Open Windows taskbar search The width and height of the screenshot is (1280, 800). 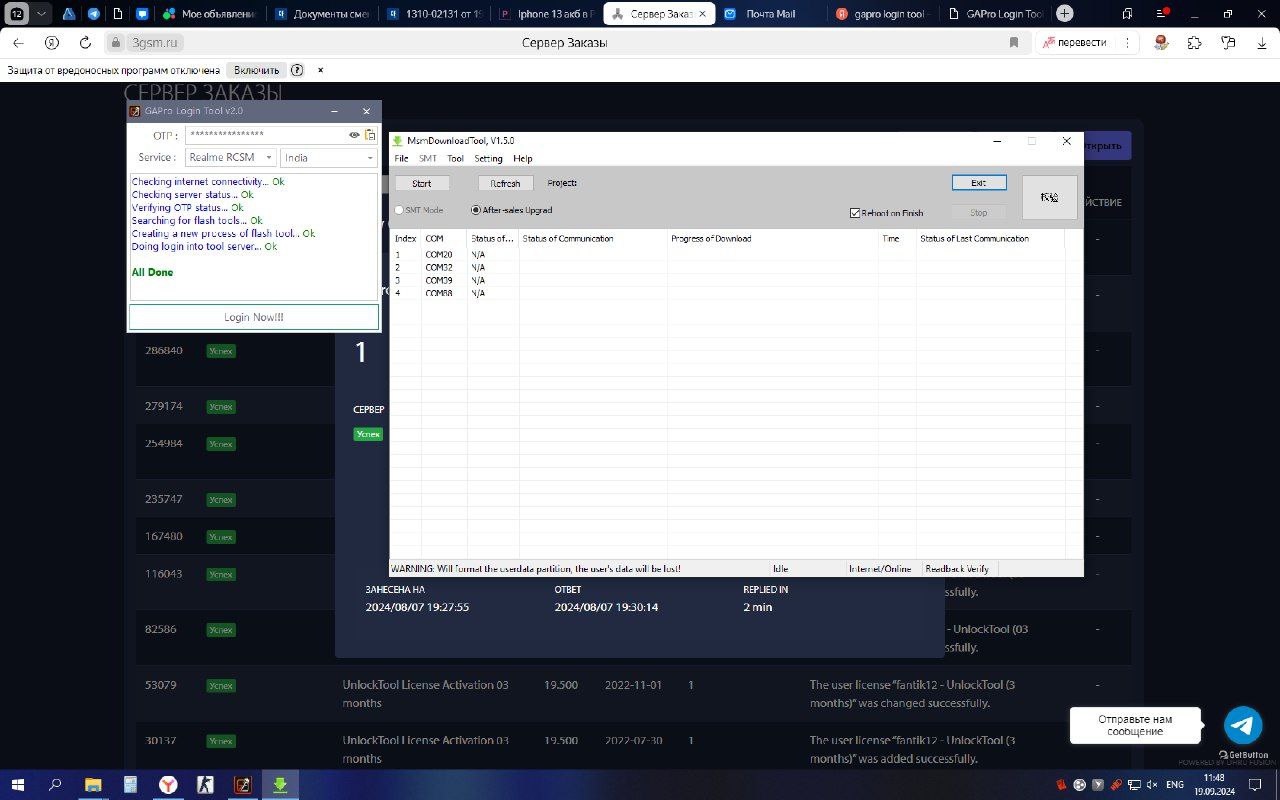click(55, 785)
